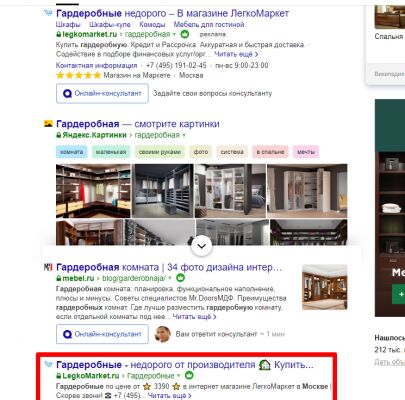Click the consultant avatar photo

coord(163,334)
